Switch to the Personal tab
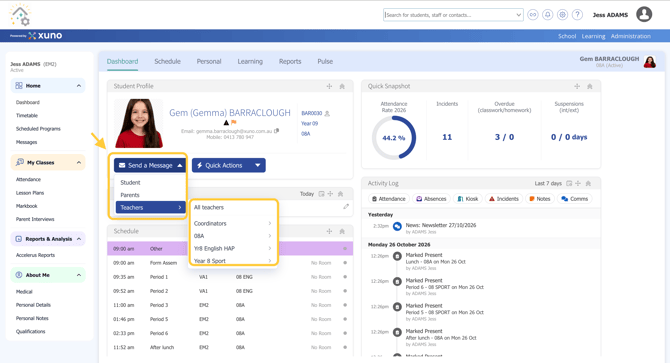The height and width of the screenshot is (363, 670). click(x=209, y=61)
